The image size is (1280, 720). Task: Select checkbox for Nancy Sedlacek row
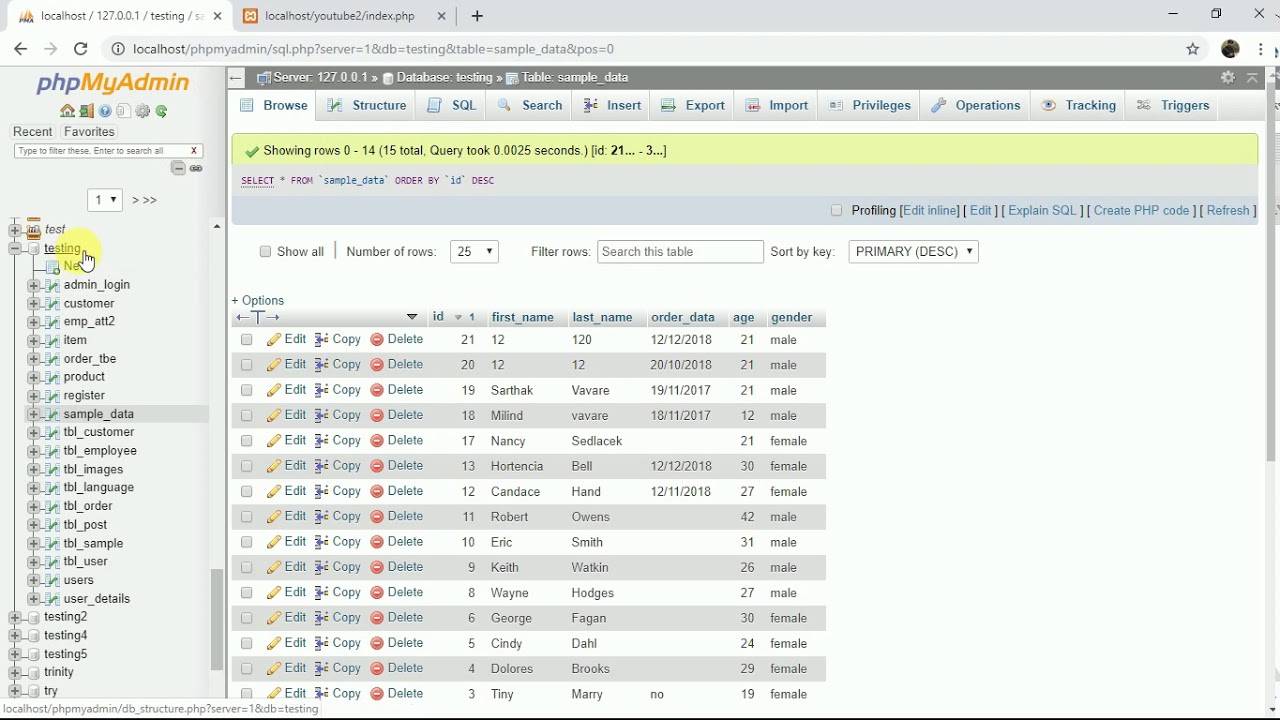[246, 441]
